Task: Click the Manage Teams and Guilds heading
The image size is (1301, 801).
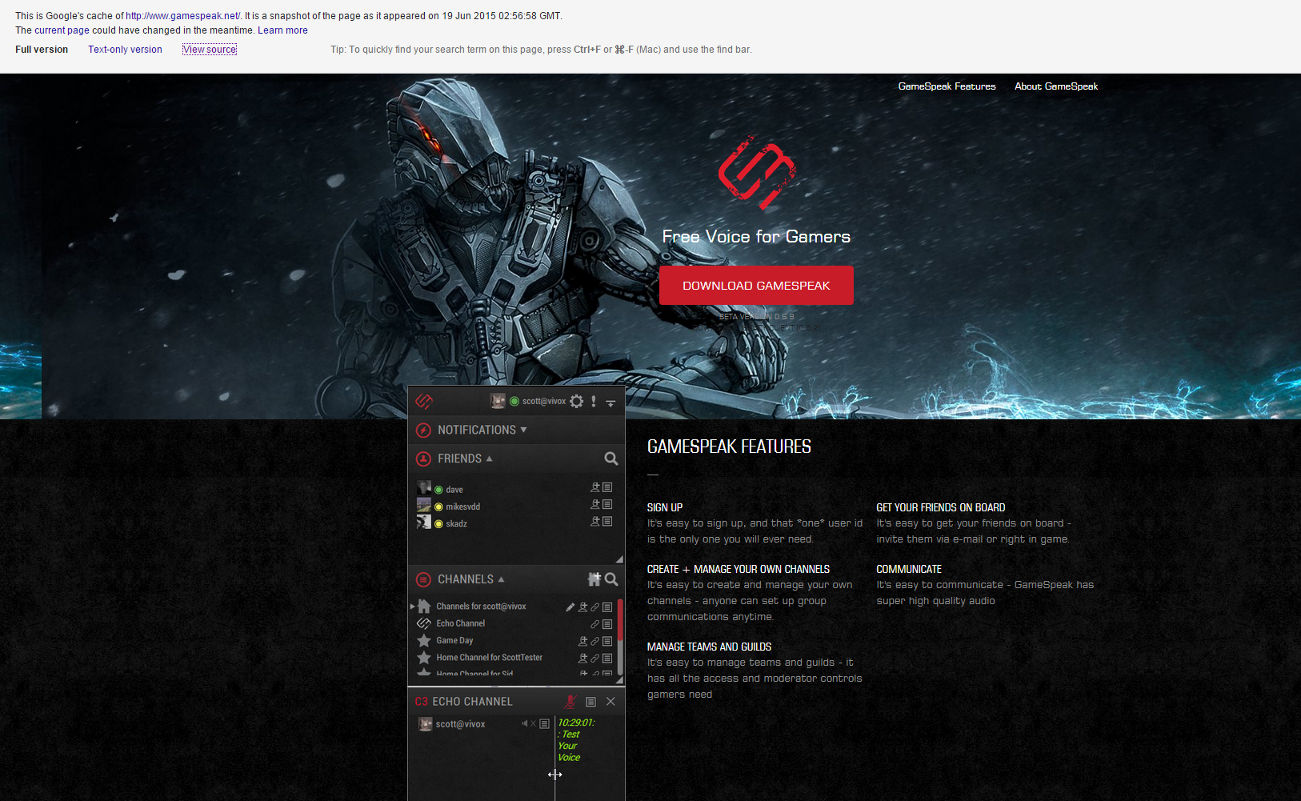Action: [709, 647]
